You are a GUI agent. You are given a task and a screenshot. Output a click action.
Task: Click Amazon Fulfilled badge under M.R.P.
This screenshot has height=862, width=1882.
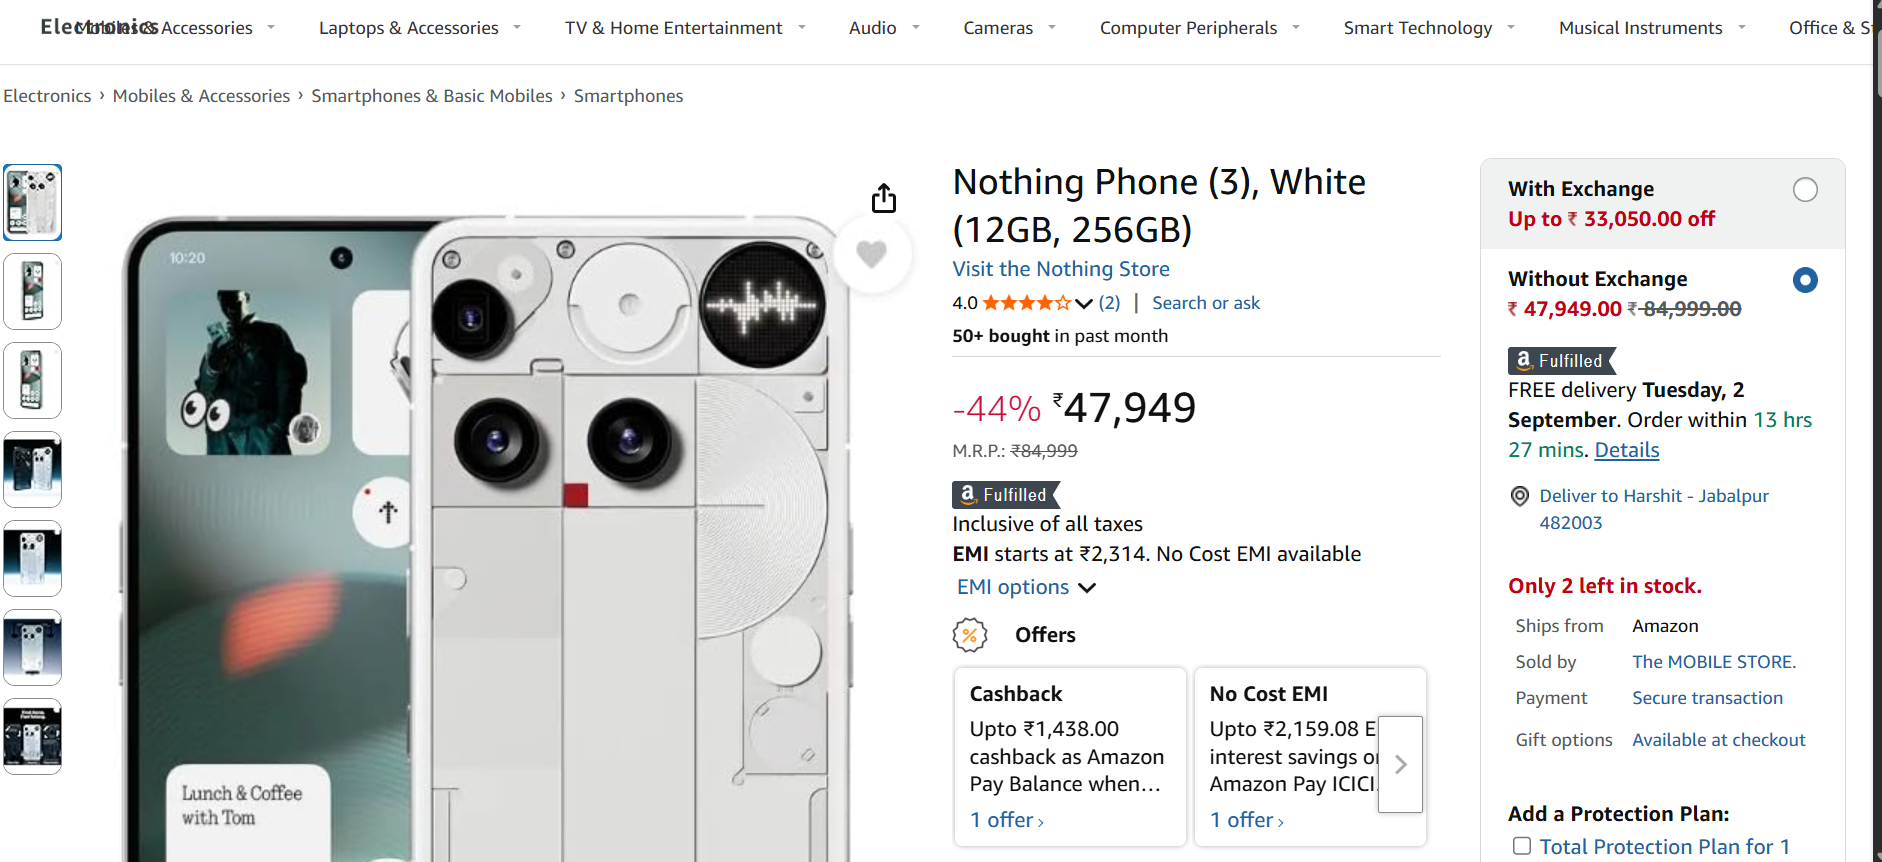[1004, 495]
